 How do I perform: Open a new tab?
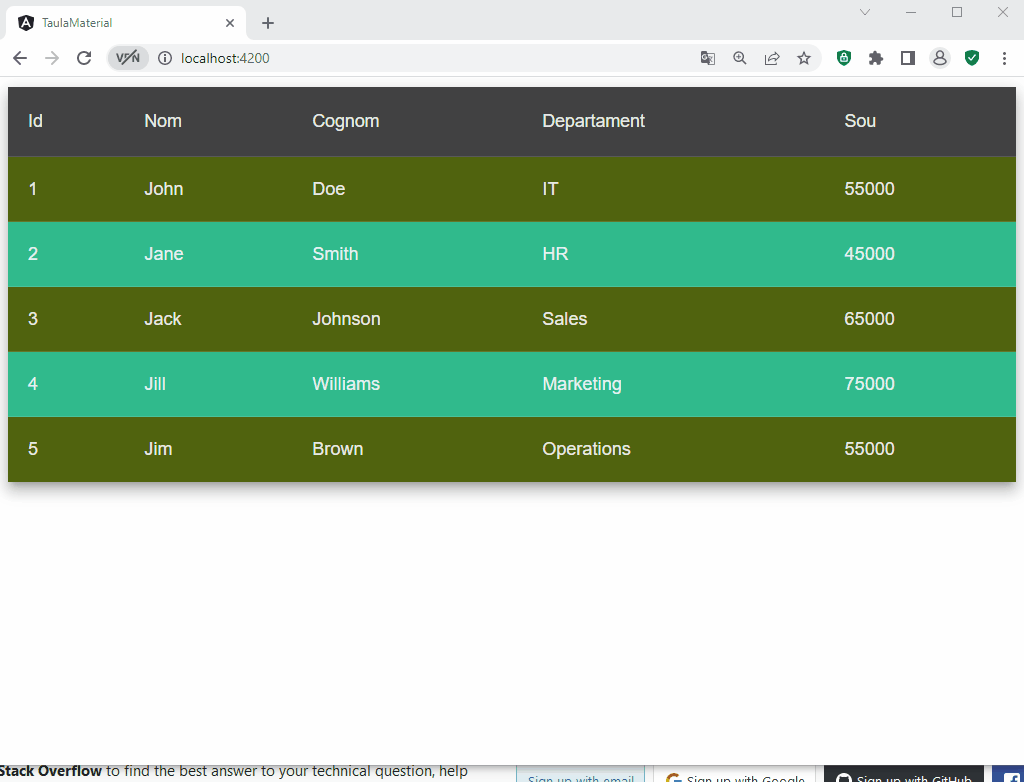coord(268,22)
